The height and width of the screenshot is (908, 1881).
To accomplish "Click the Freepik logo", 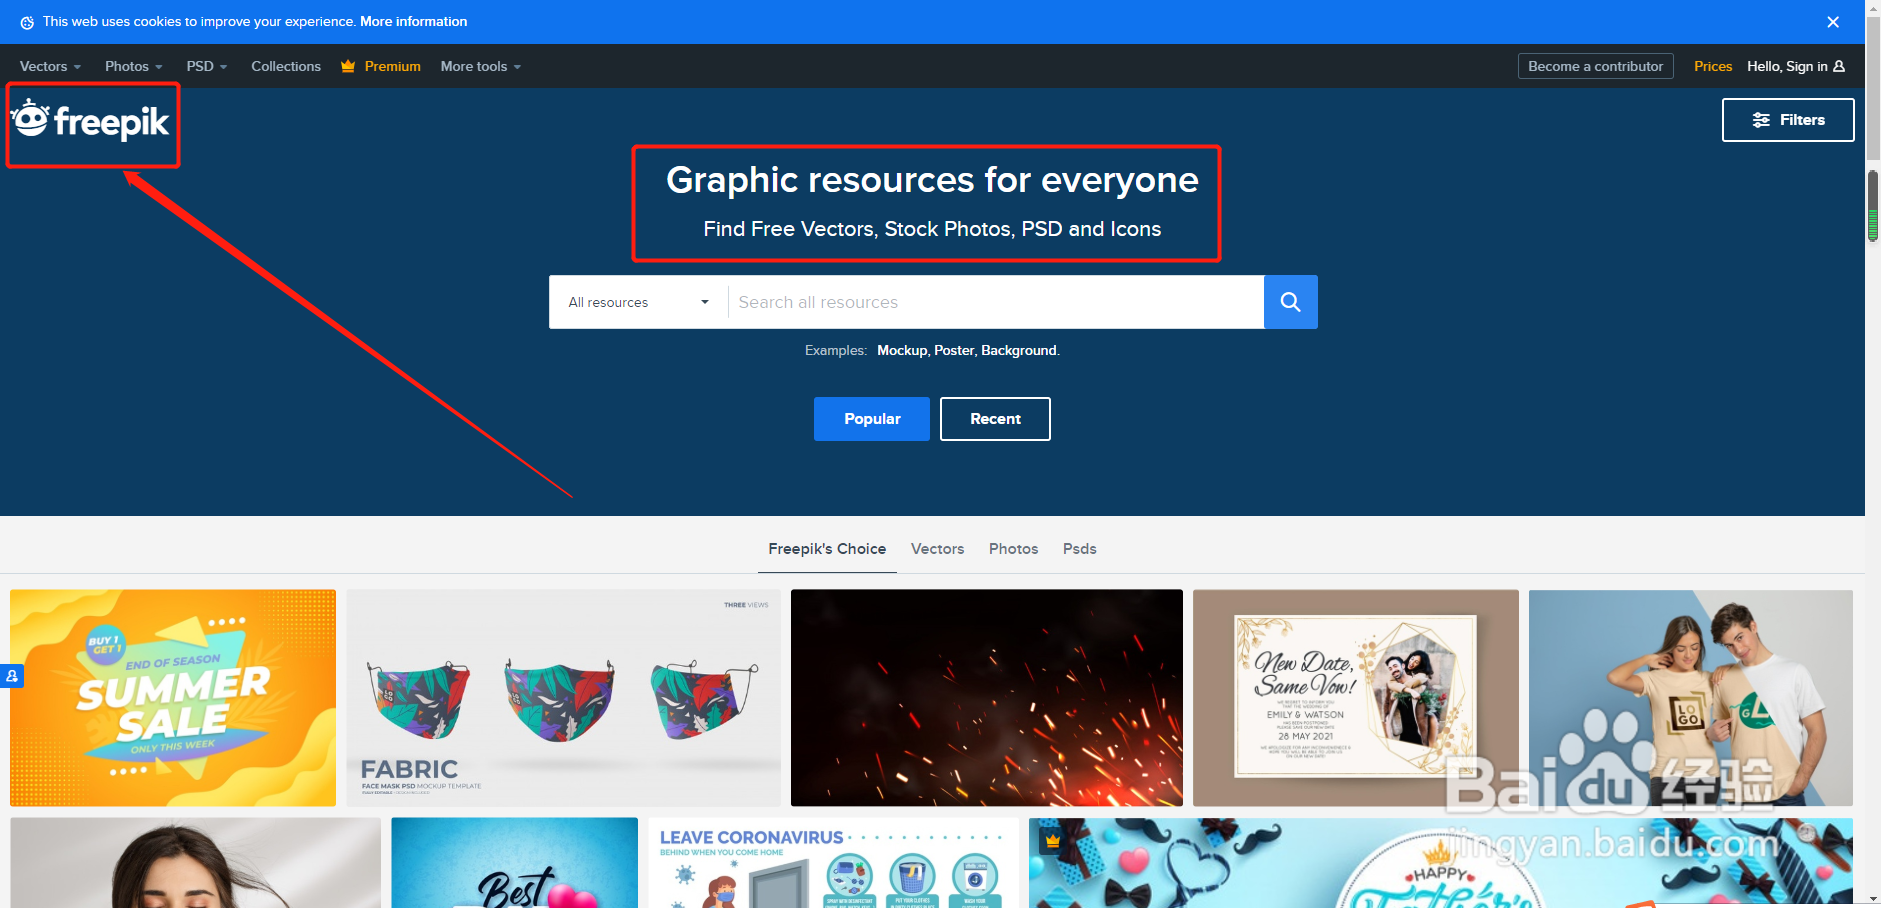I will (90, 121).
